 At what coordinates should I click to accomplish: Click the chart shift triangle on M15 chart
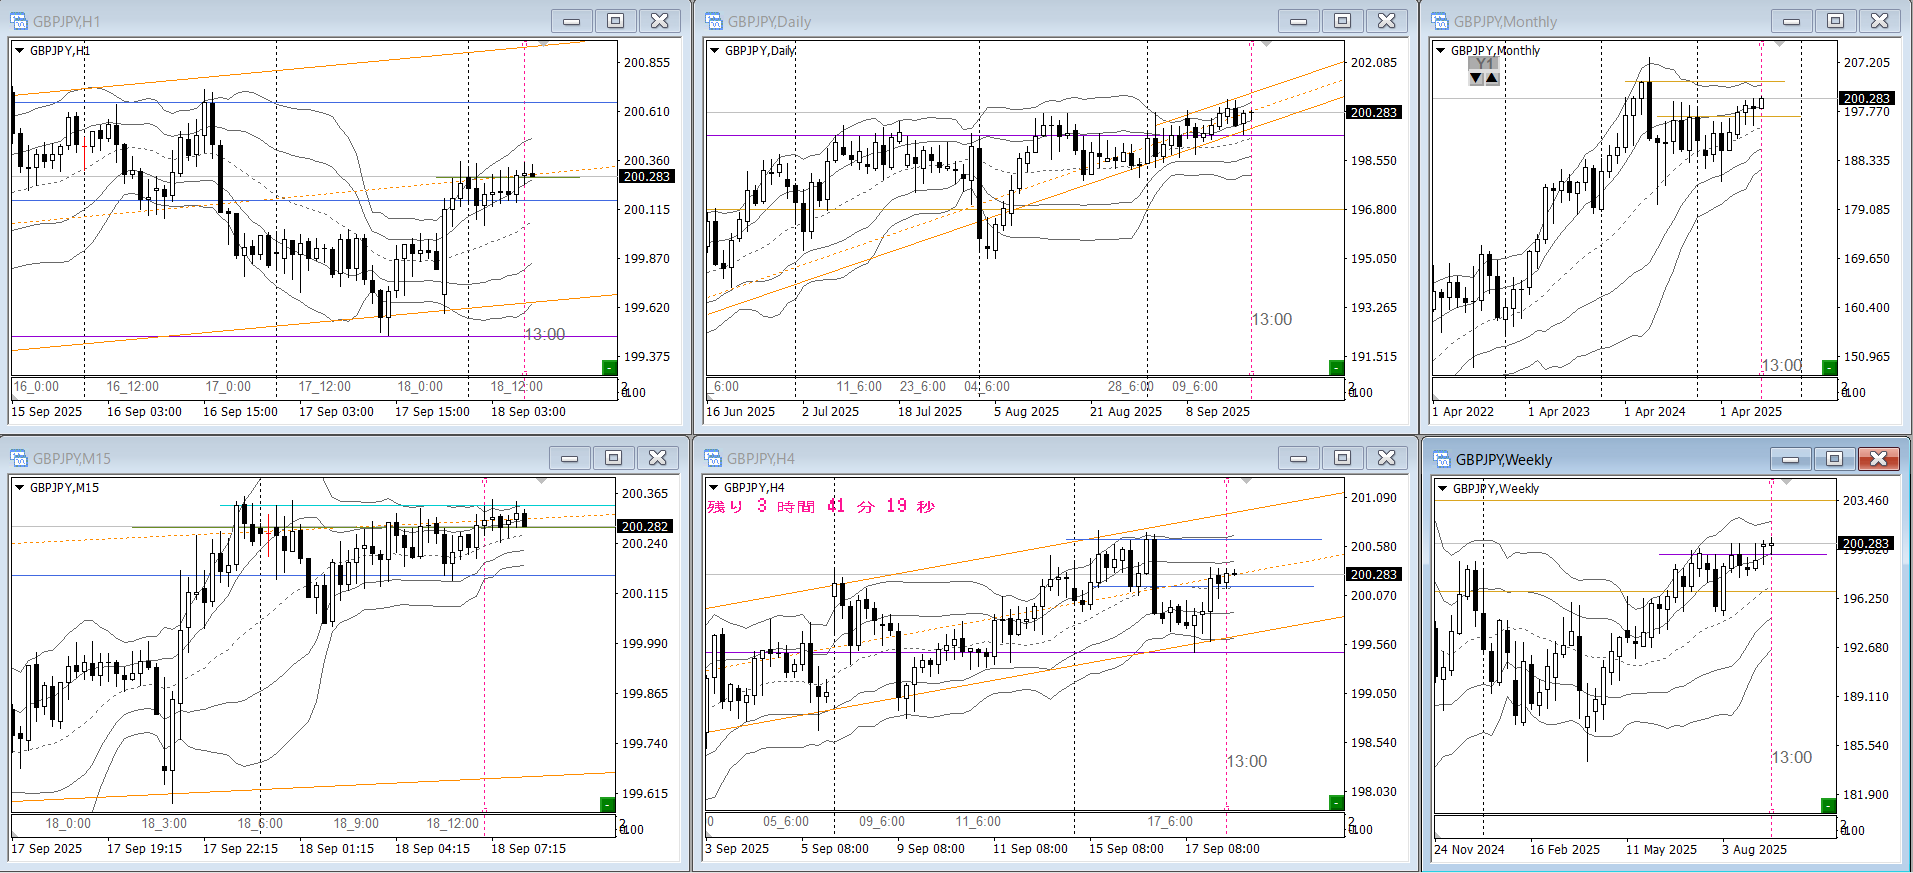(x=542, y=481)
